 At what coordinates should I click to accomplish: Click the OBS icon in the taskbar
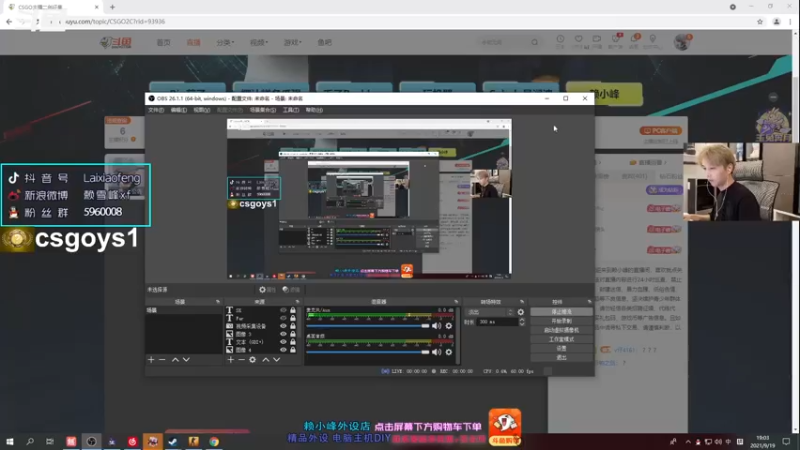point(91,442)
